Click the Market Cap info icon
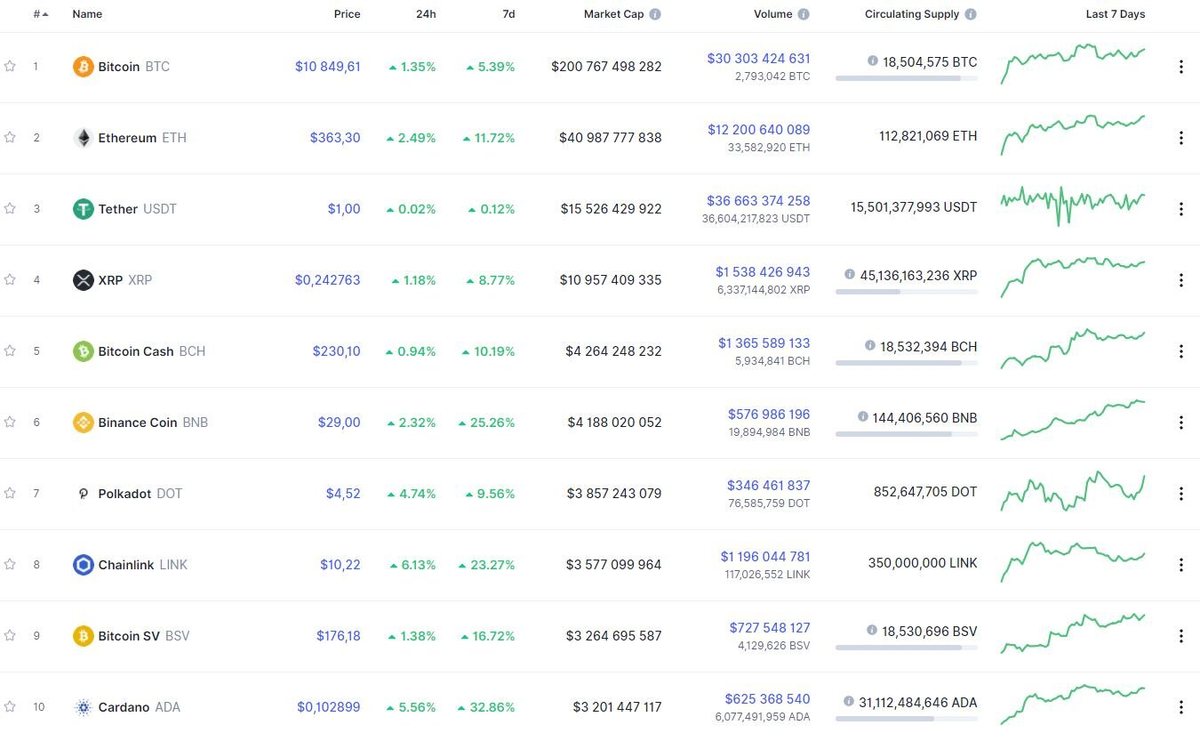The width and height of the screenshot is (1200, 733). [x=655, y=15]
